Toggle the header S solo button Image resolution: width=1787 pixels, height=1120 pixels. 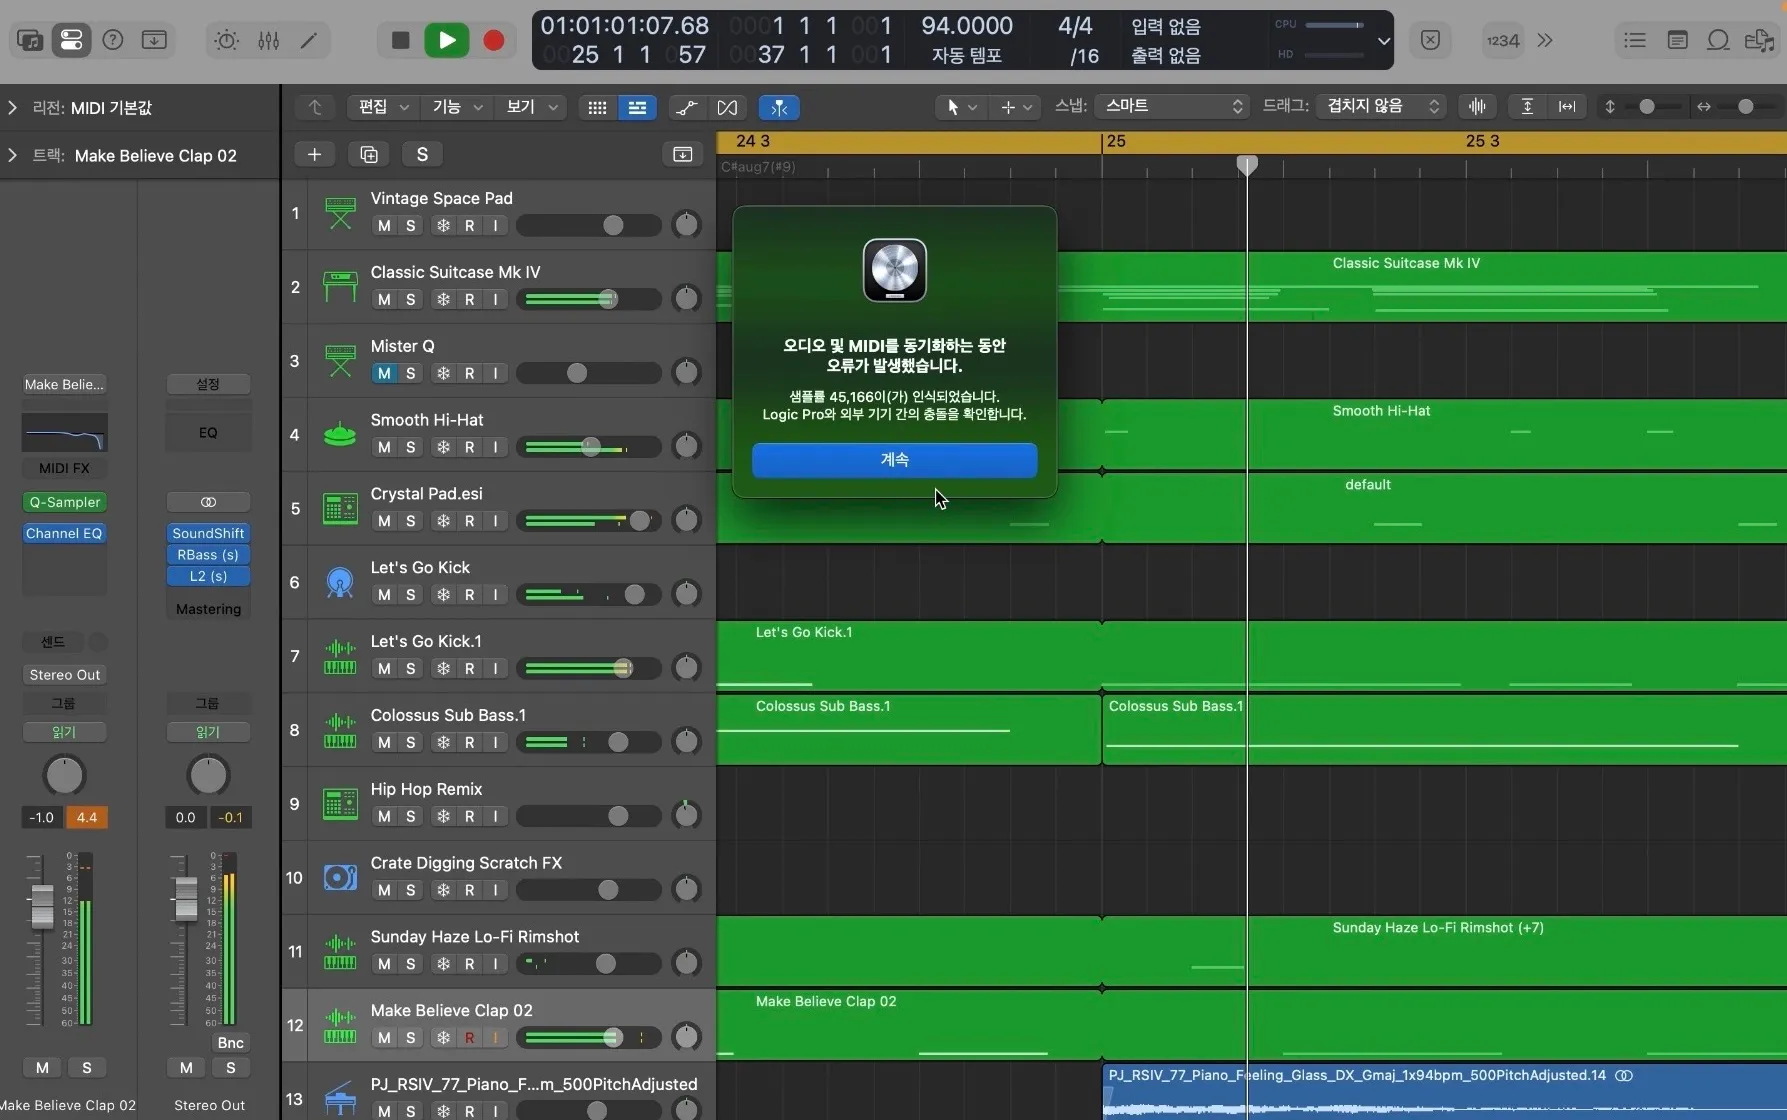[422, 154]
